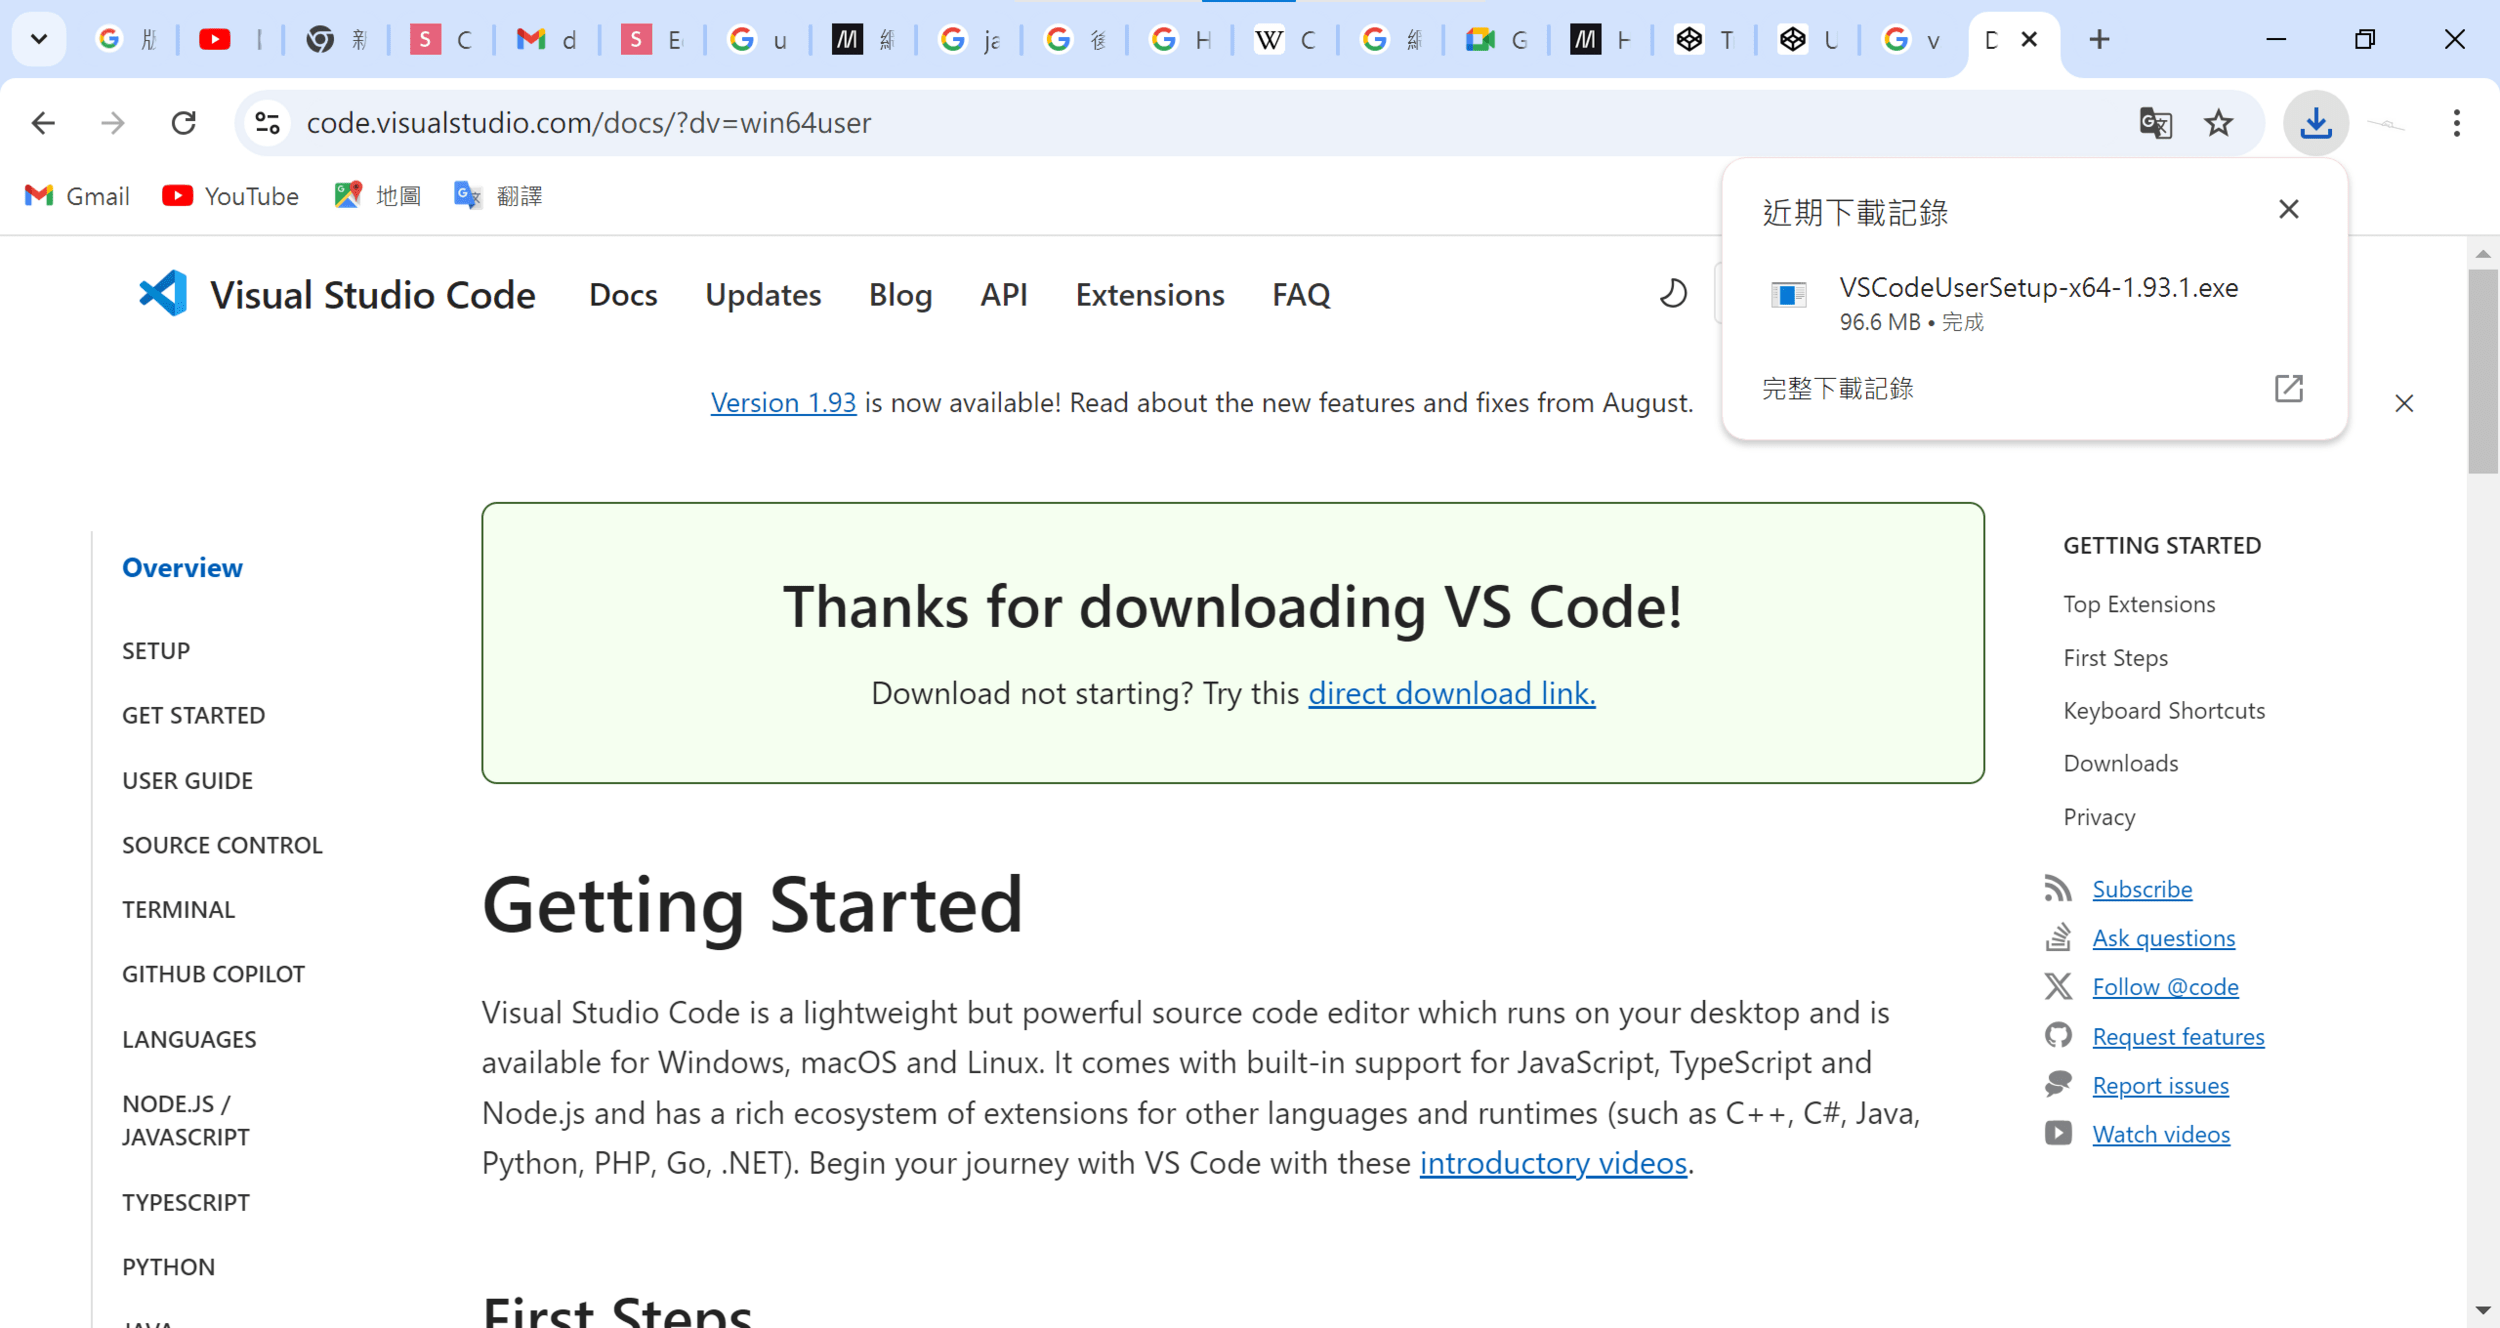Bookmark this page with the star icon

2218,123
